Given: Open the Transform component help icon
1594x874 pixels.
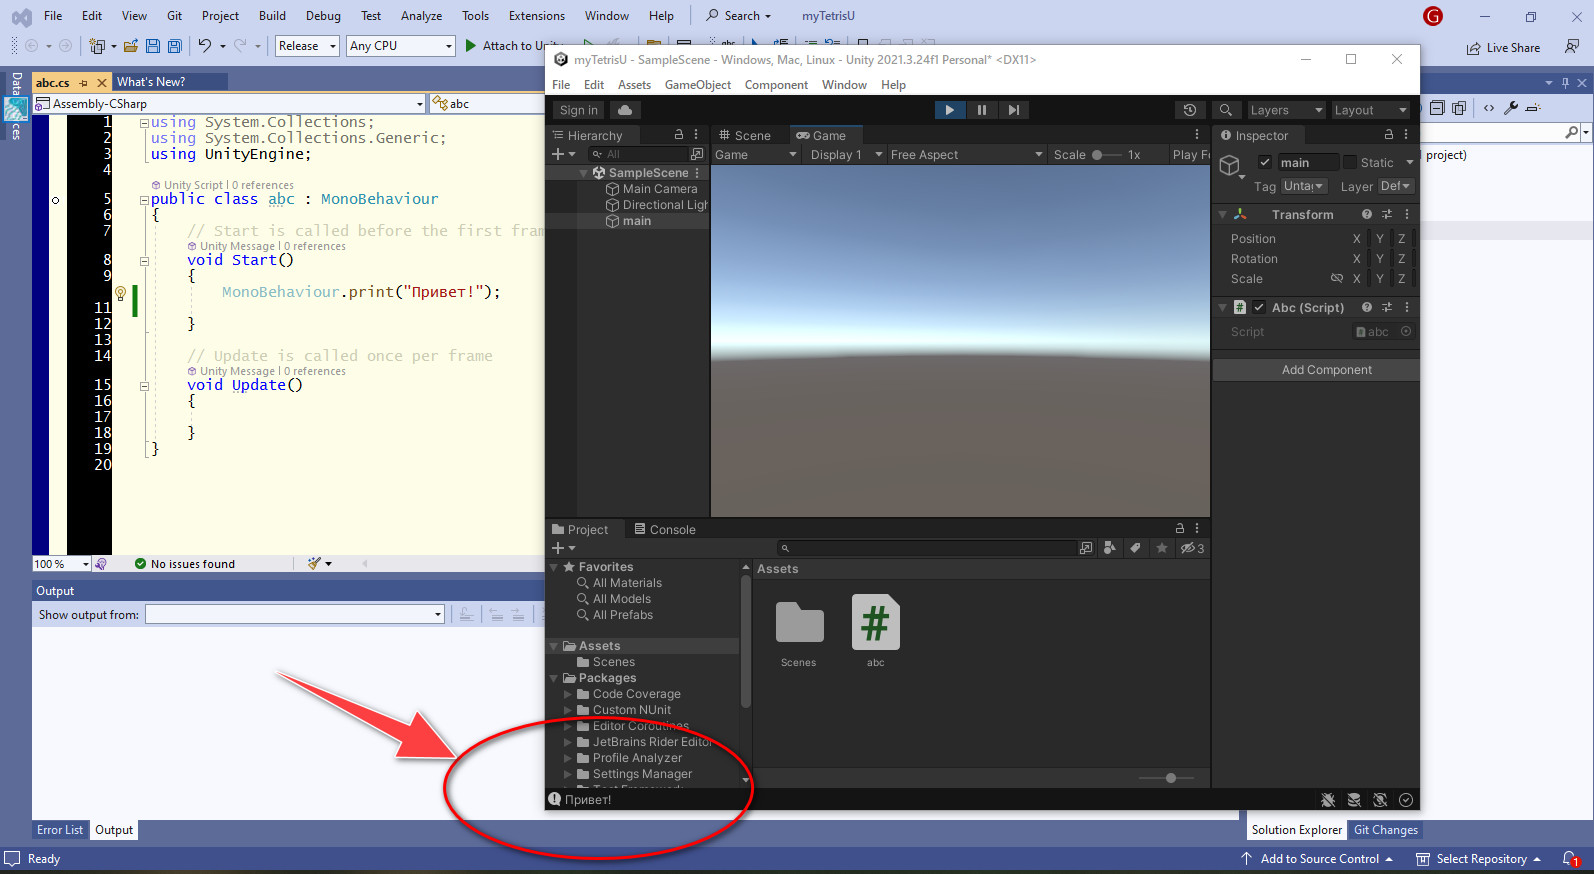Looking at the screenshot, I should [x=1367, y=214].
